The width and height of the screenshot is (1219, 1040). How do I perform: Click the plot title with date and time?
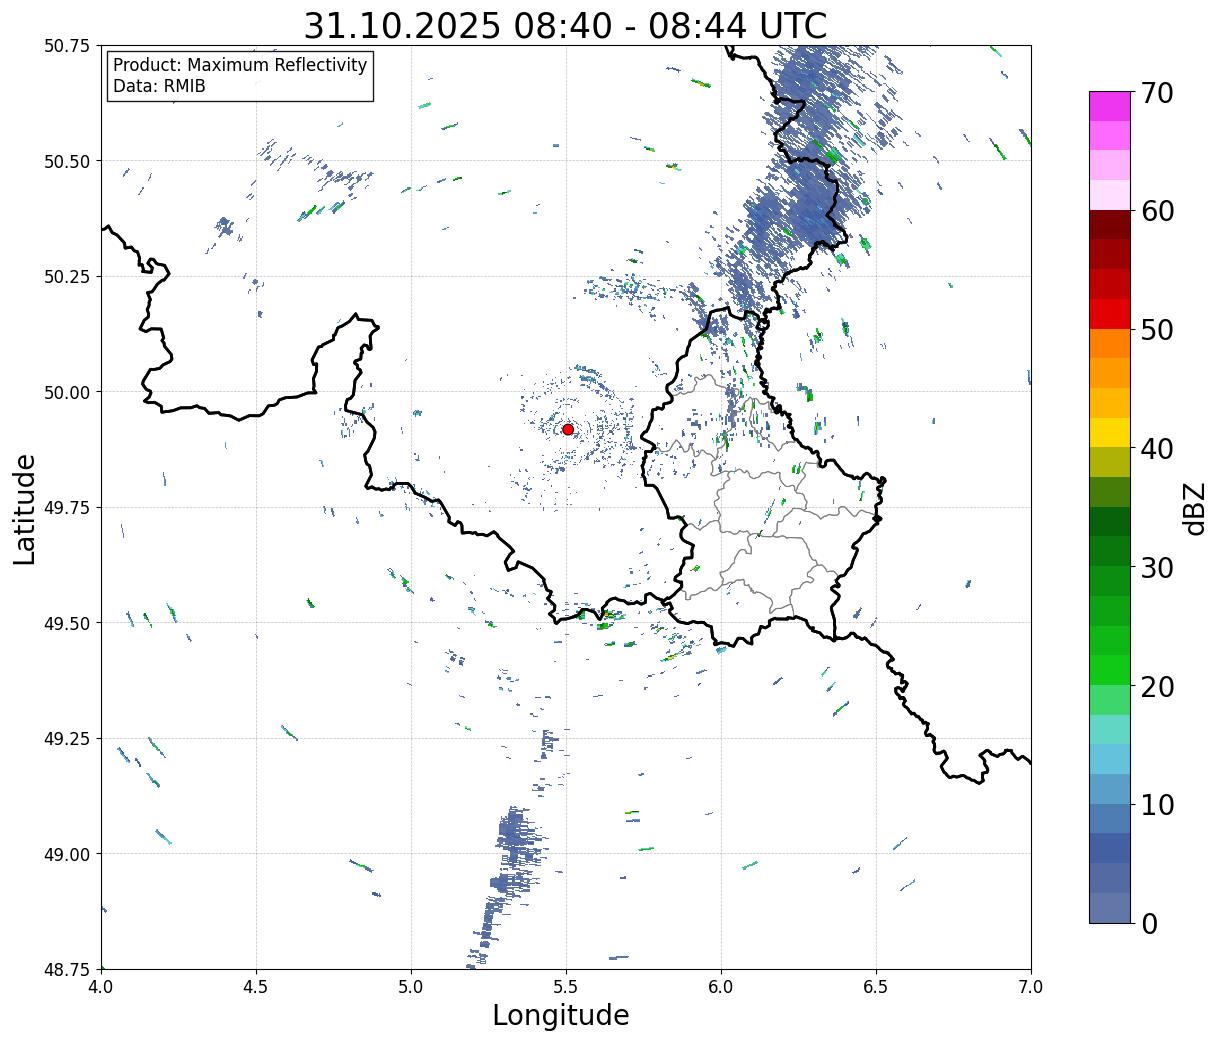[565, 26]
